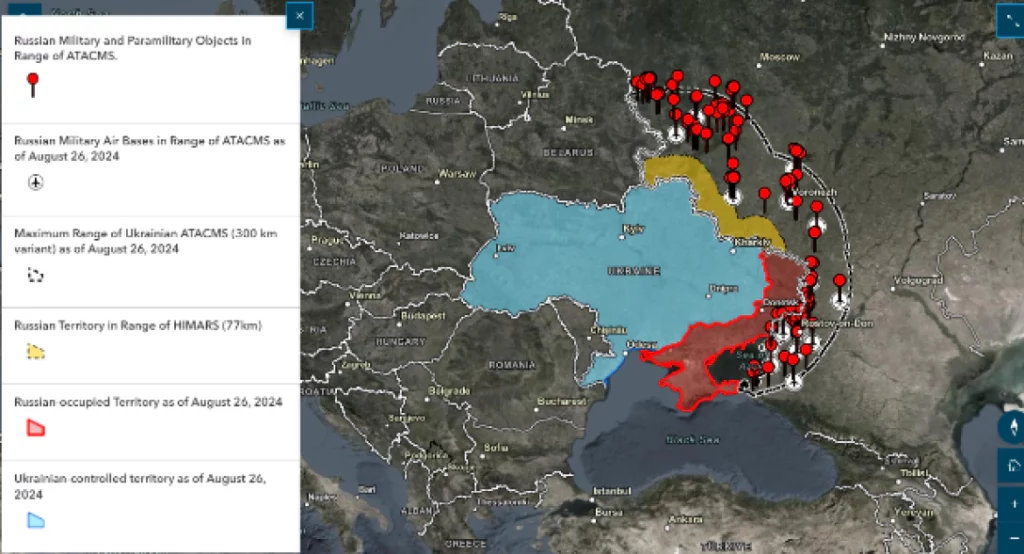Select legend text 'Russian Military and Paramilitary Objects in Range of ATACMS'
The image size is (1024, 554).
tap(133, 48)
